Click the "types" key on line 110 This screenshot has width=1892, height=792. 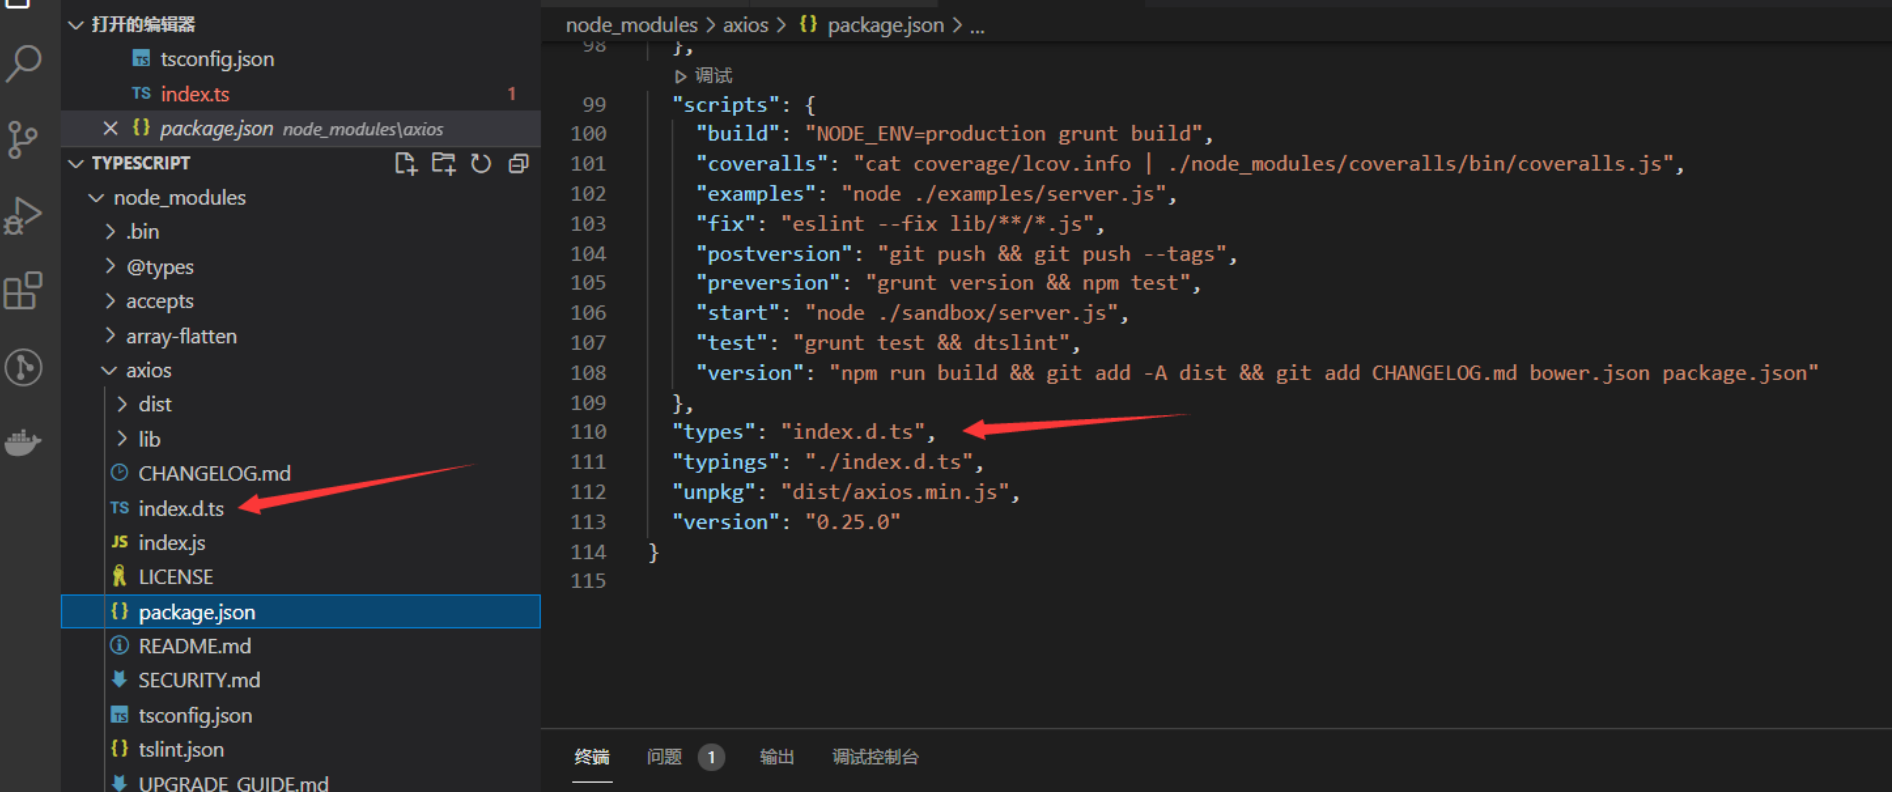[714, 432]
